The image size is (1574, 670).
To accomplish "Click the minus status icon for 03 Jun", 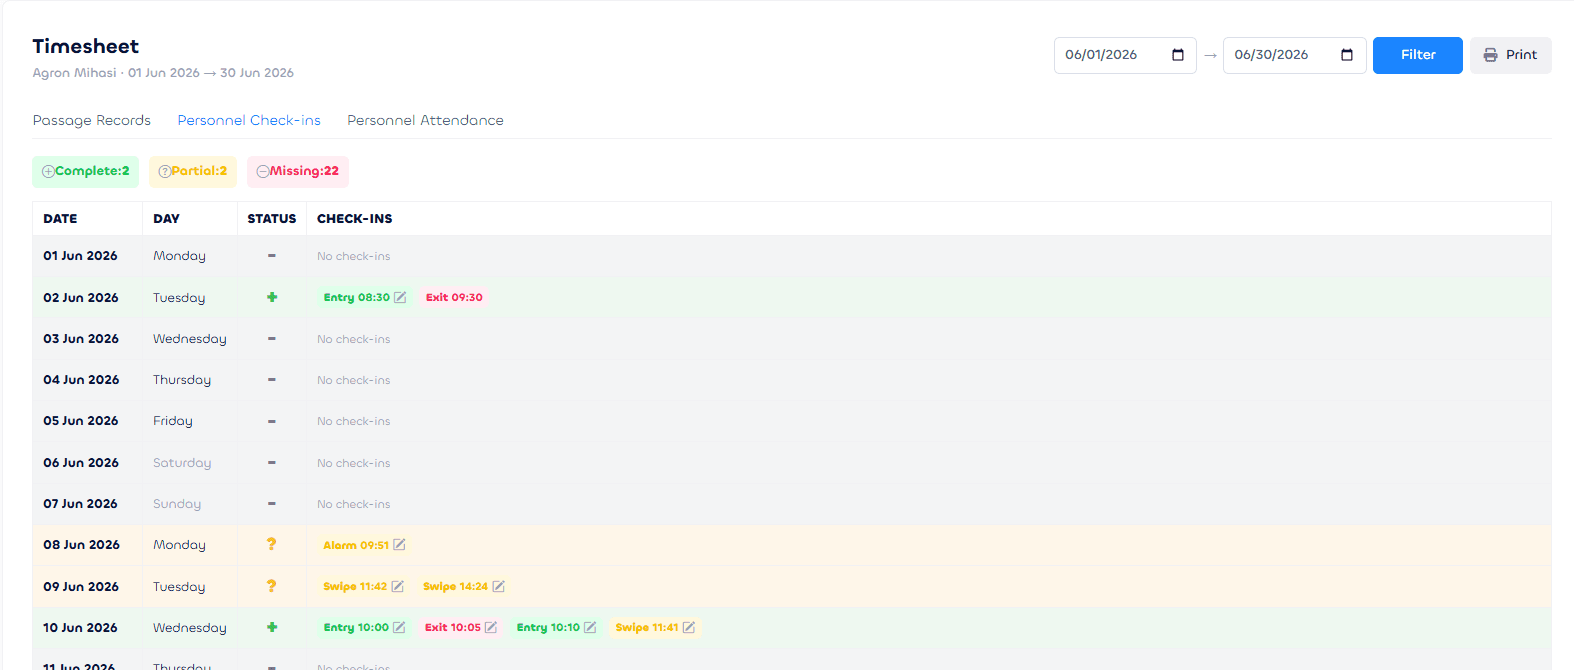I will pos(272,338).
